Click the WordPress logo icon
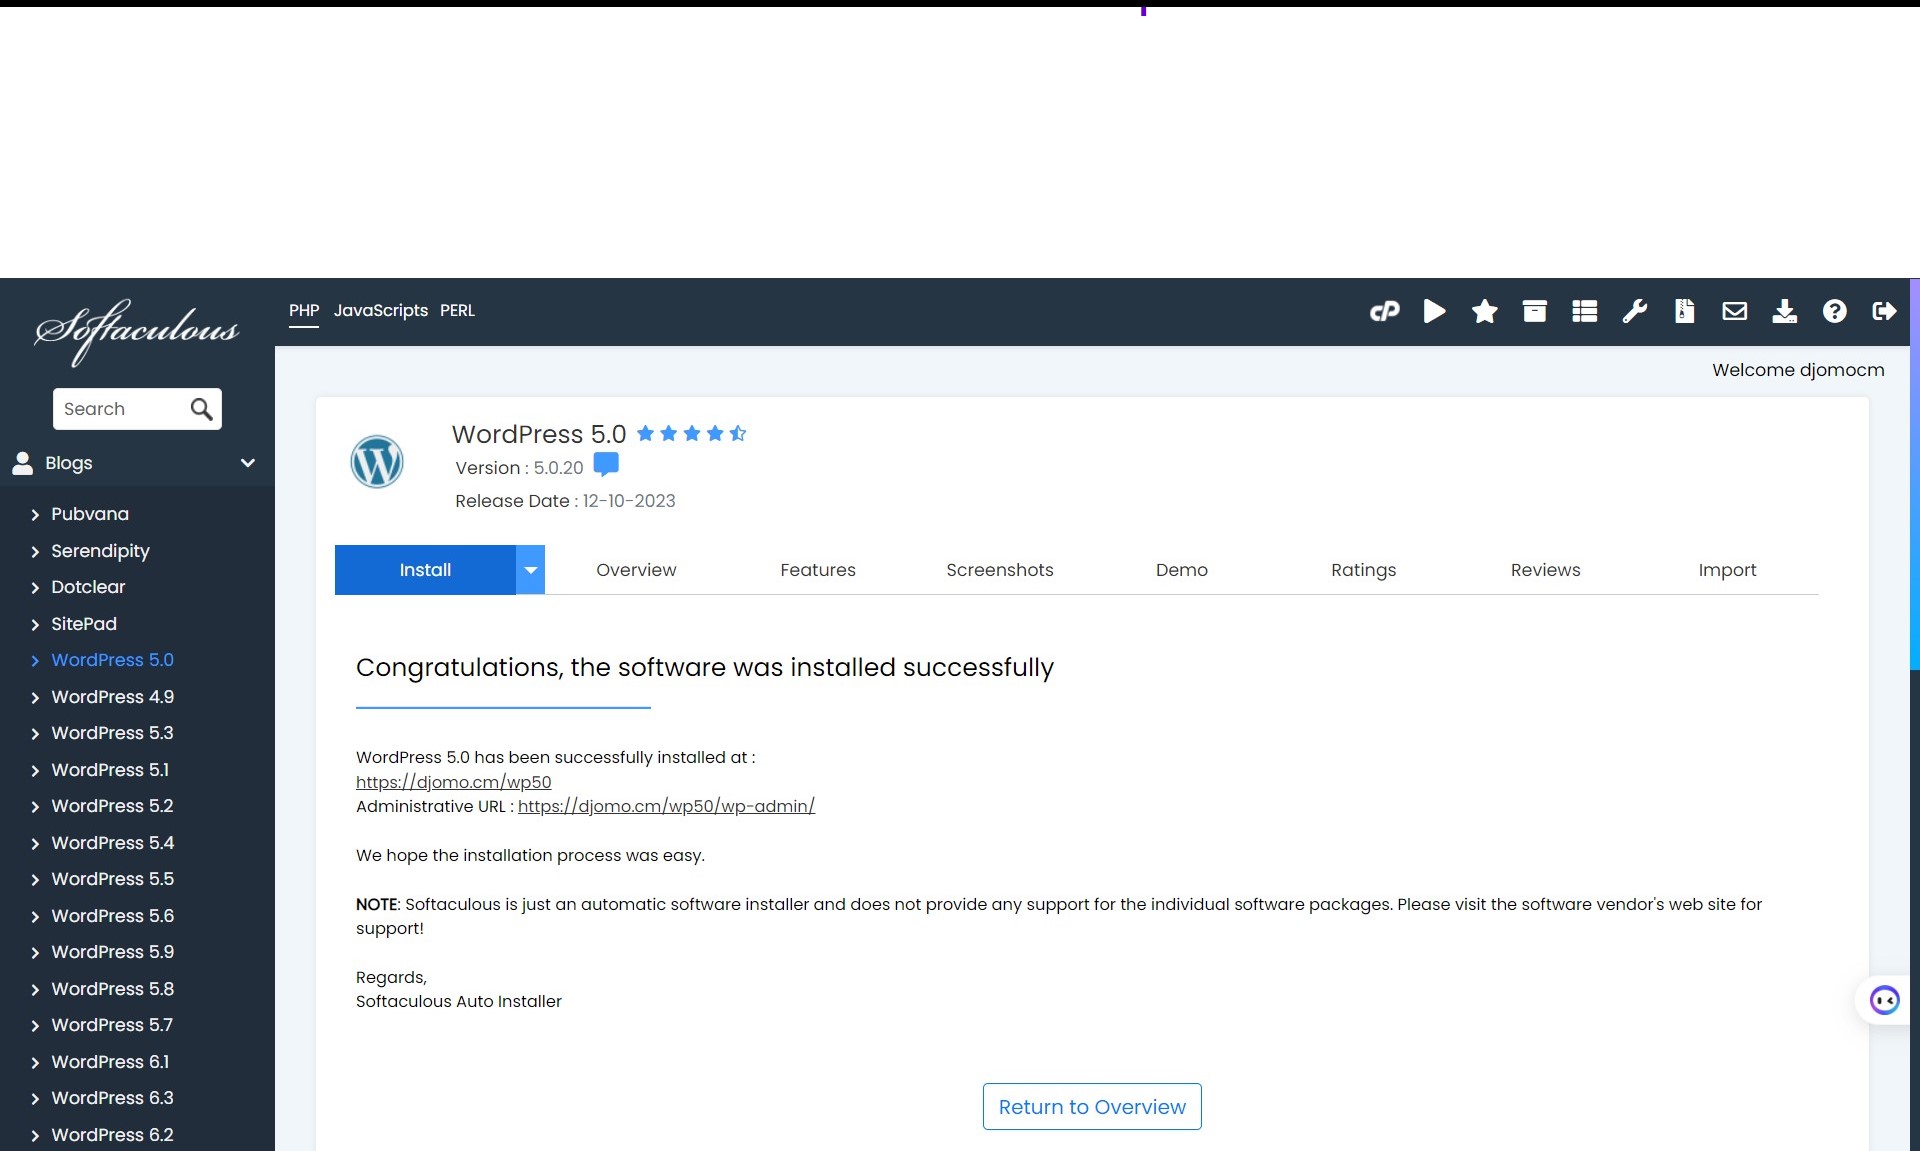This screenshot has width=1920, height=1151. pyautogui.click(x=377, y=462)
